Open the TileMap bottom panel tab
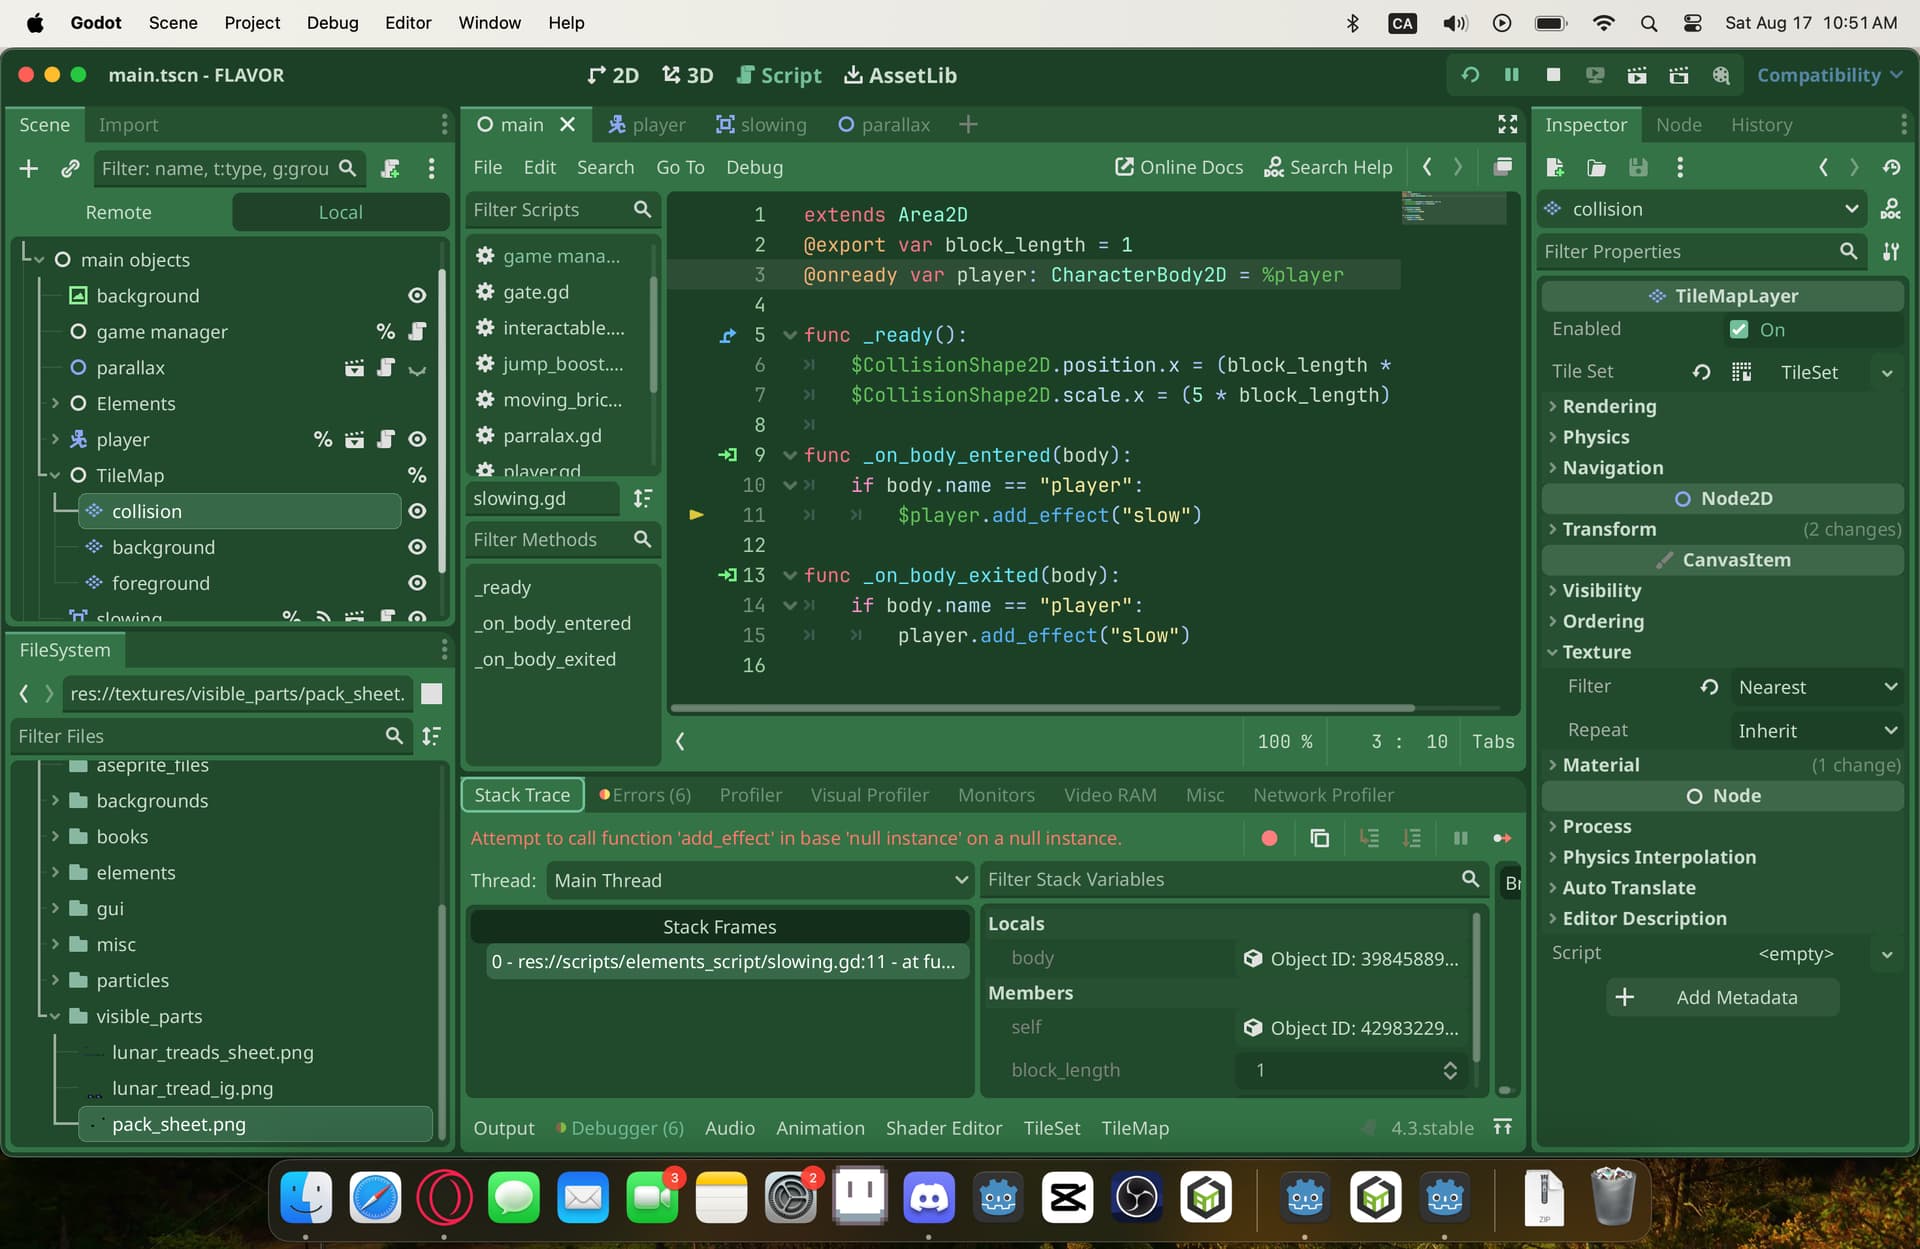The height and width of the screenshot is (1249, 1920). coord(1135,1128)
